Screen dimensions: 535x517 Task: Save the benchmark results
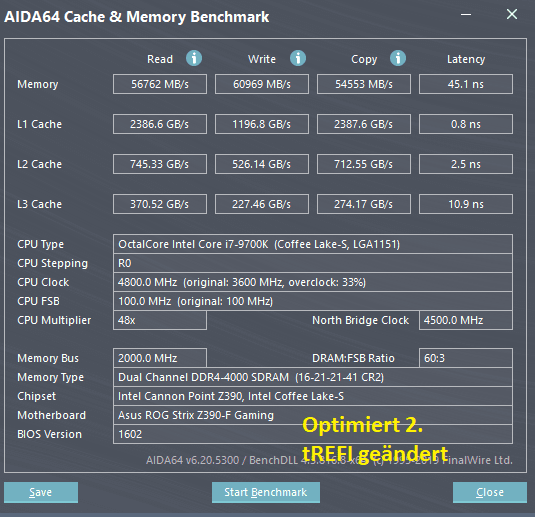pos(41,492)
